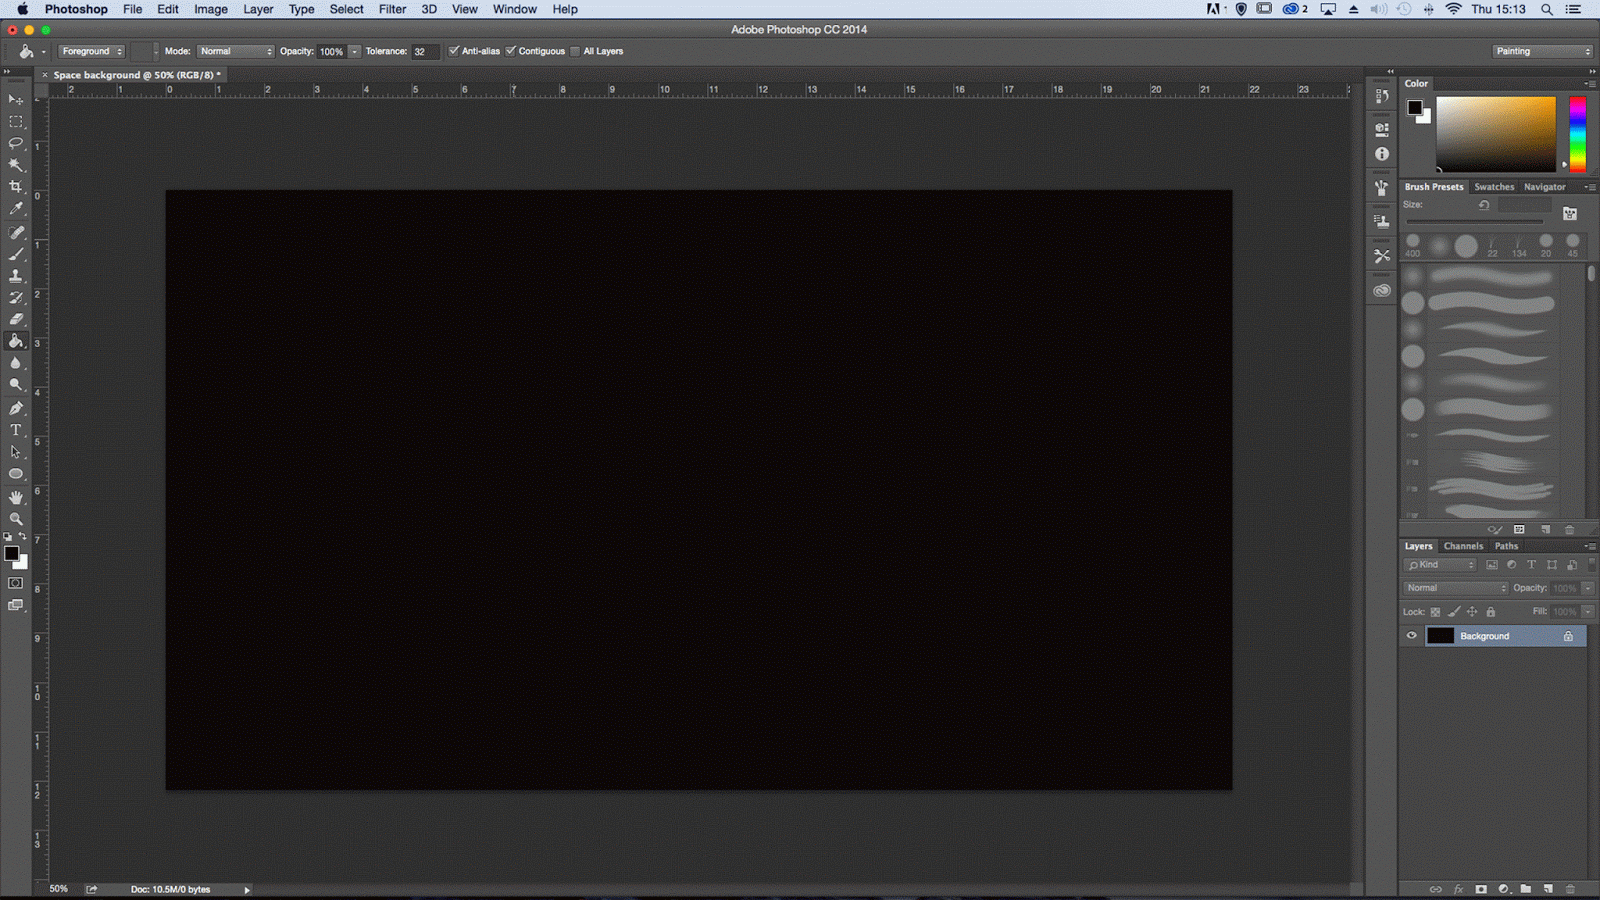Image resolution: width=1600 pixels, height=900 pixels.
Task: Select the Lasso tool
Action: tap(16, 143)
